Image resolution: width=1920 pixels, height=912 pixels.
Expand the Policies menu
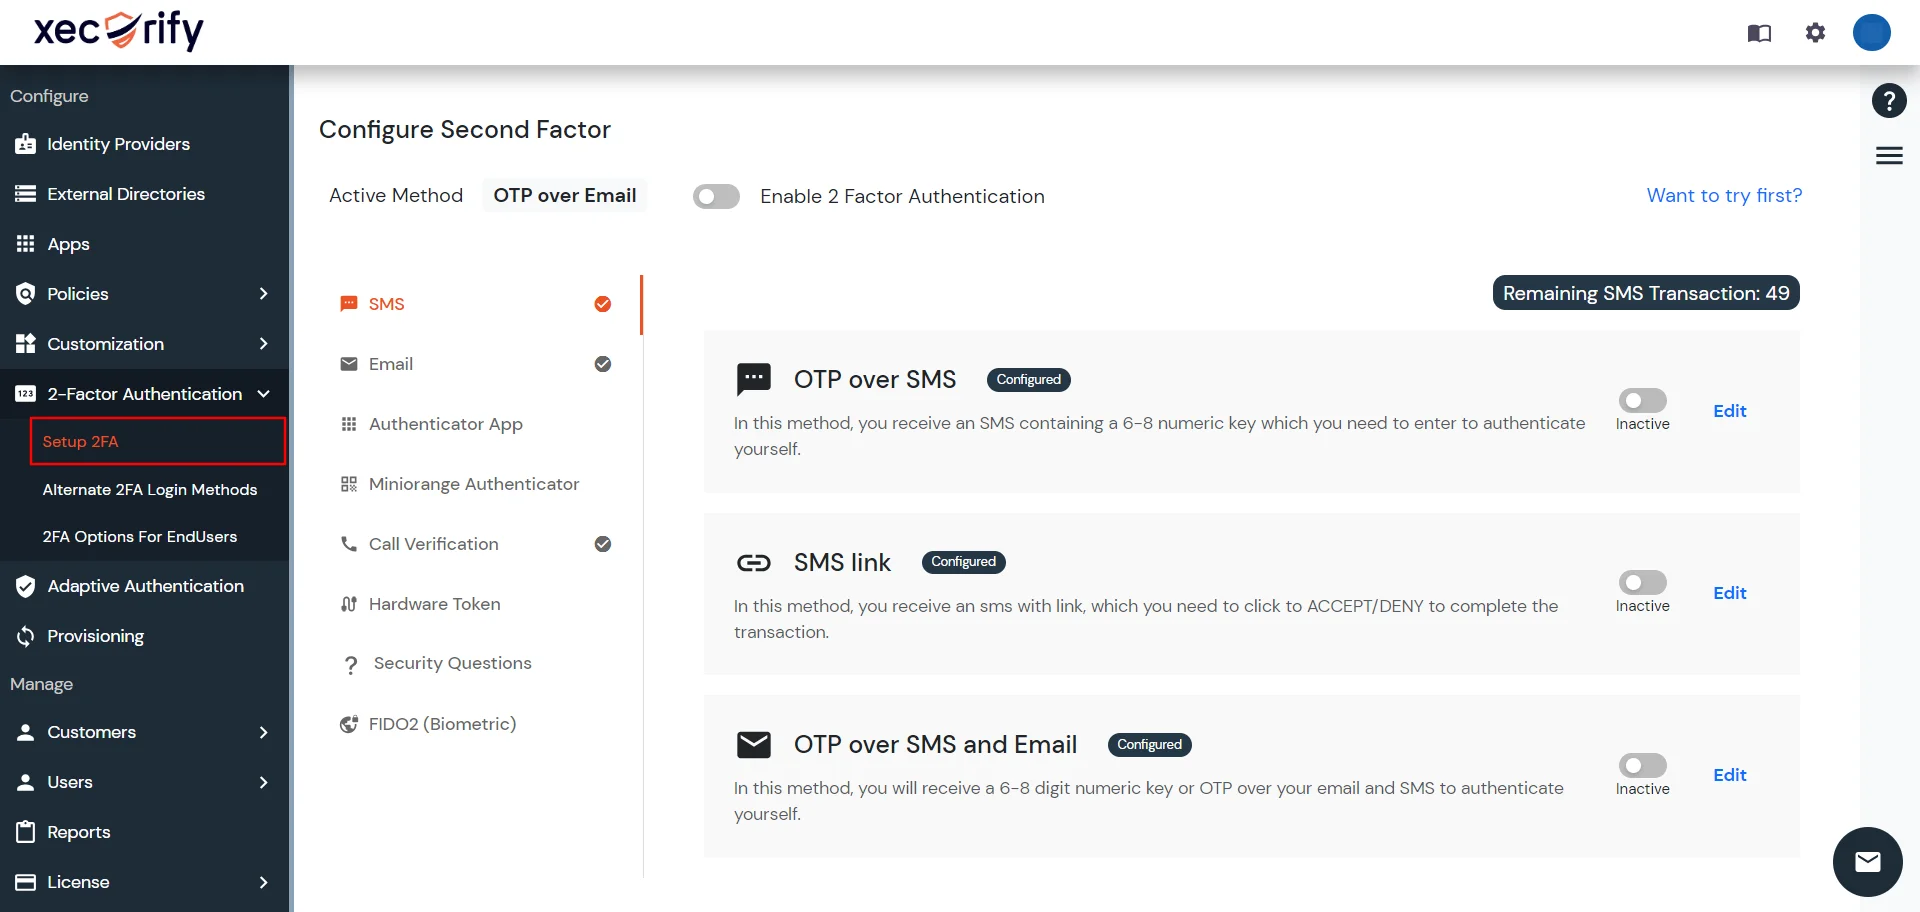(x=263, y=294)
